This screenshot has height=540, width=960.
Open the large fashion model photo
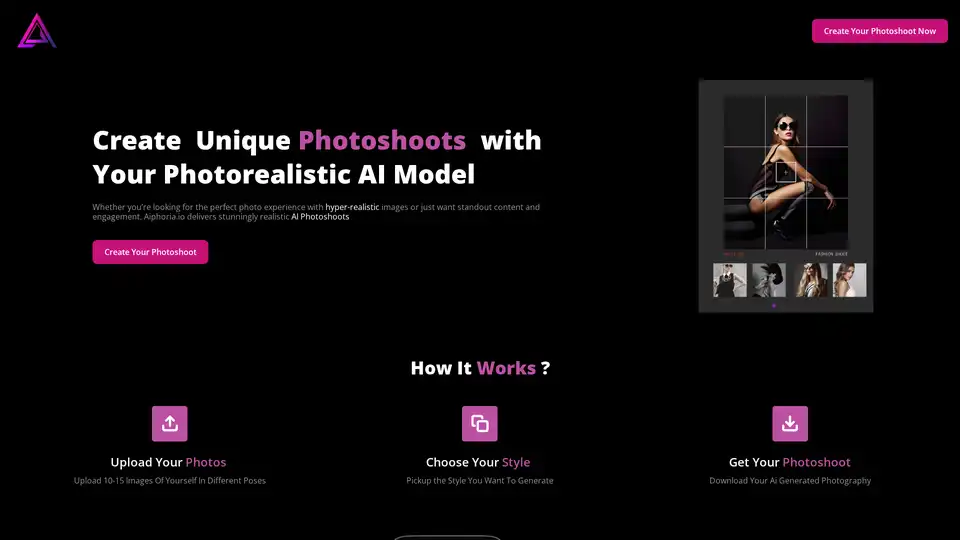coord(785,170)
